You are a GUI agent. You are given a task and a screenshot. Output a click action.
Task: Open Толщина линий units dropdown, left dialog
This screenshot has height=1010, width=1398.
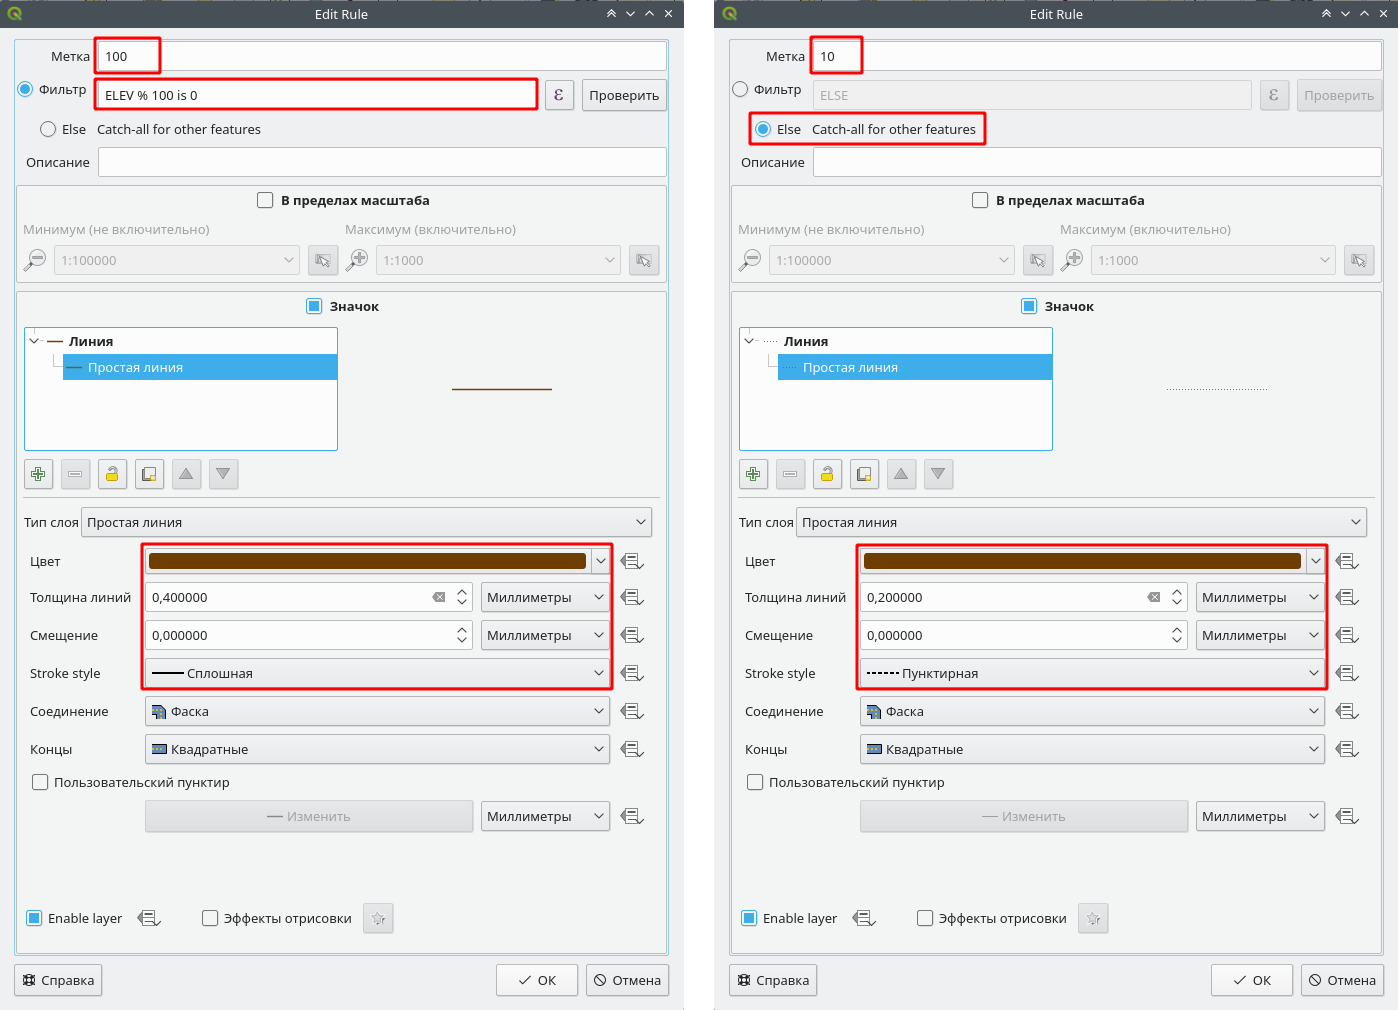(x=545, y=597)
